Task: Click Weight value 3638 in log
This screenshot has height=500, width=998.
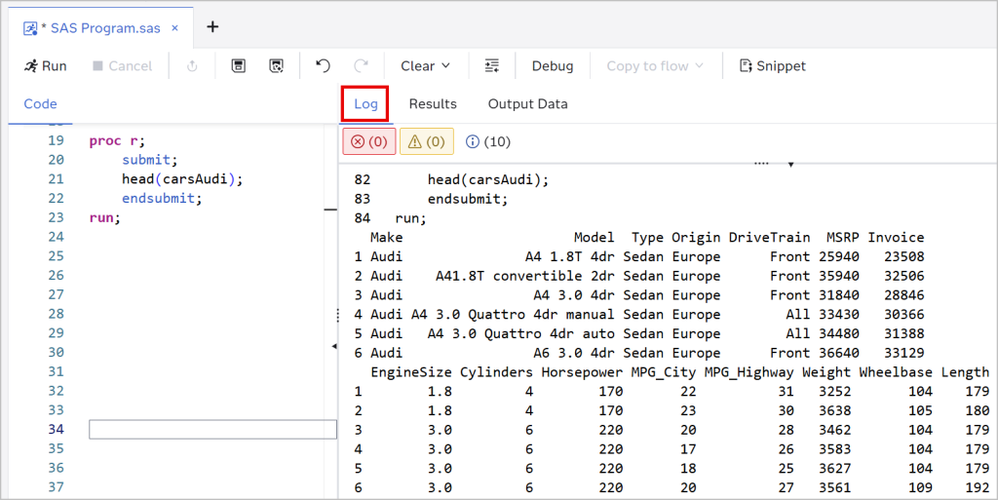Action: tap(835, 411)
